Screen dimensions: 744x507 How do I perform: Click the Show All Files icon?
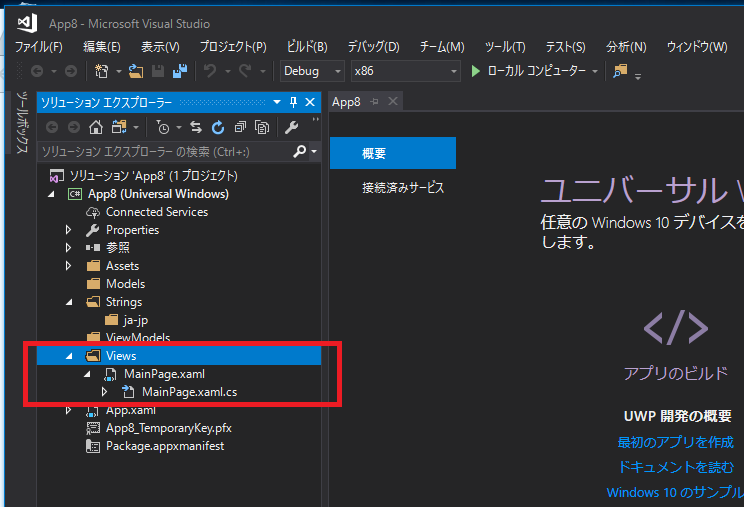coord(262,127)
